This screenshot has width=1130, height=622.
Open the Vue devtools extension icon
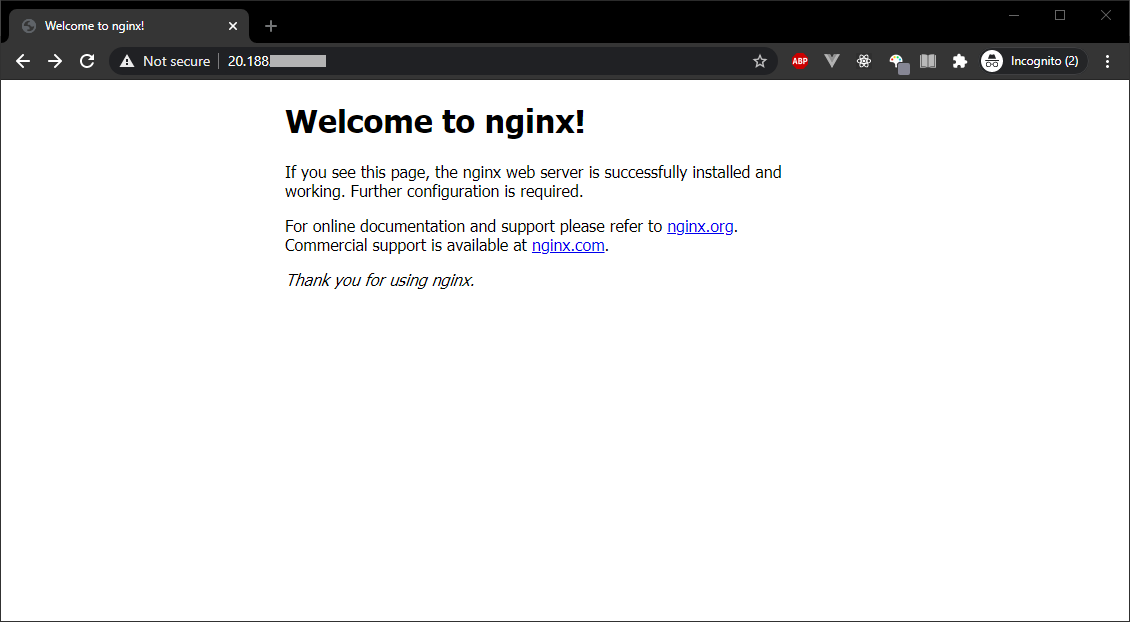[x=832, y=61]
